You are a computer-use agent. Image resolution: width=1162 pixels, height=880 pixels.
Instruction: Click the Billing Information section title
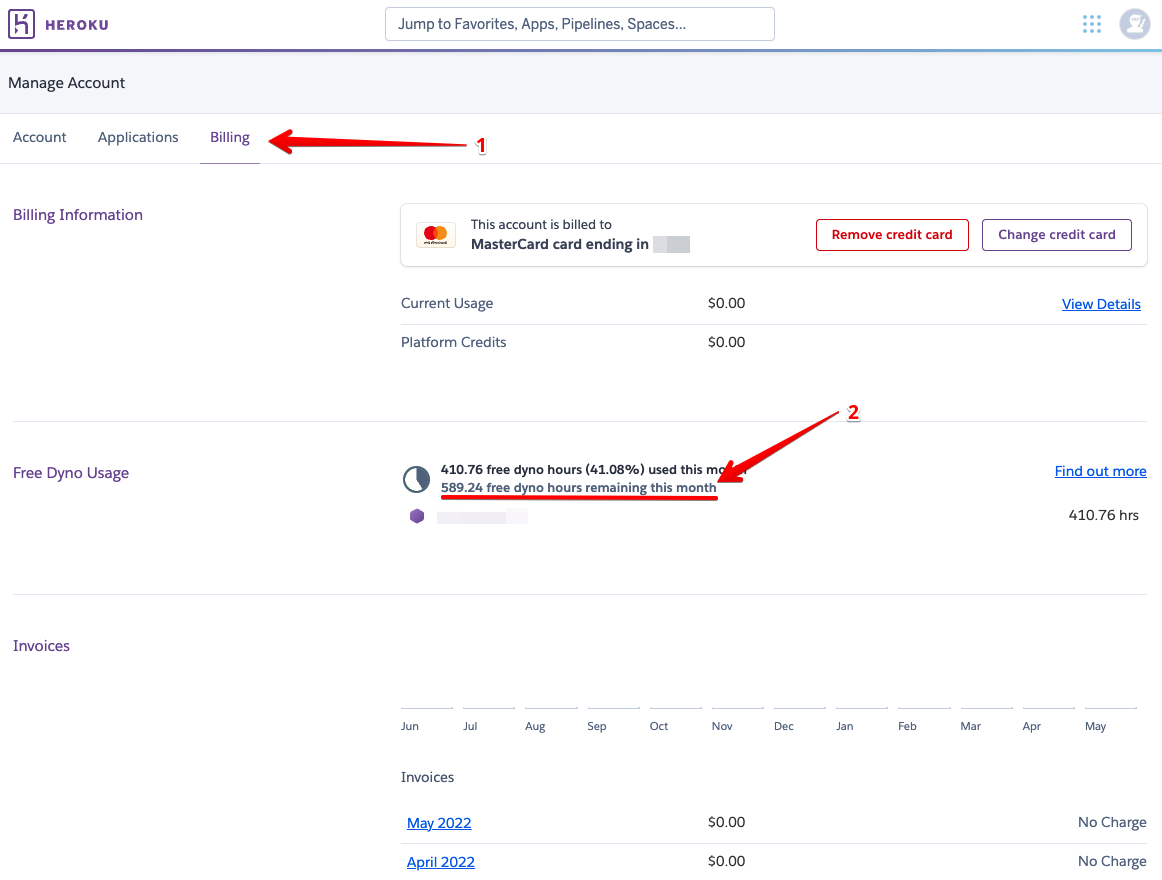tap(78, 215)
